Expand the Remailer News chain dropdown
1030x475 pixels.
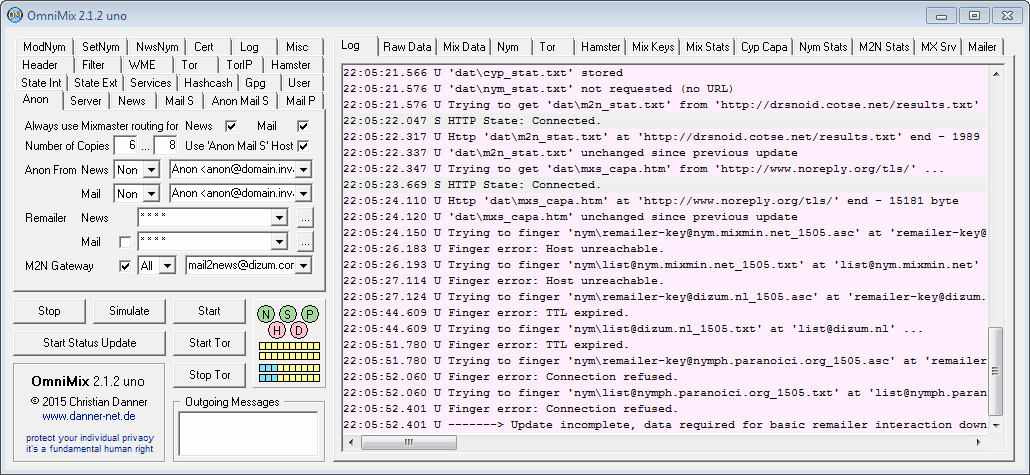click(280, 217)
